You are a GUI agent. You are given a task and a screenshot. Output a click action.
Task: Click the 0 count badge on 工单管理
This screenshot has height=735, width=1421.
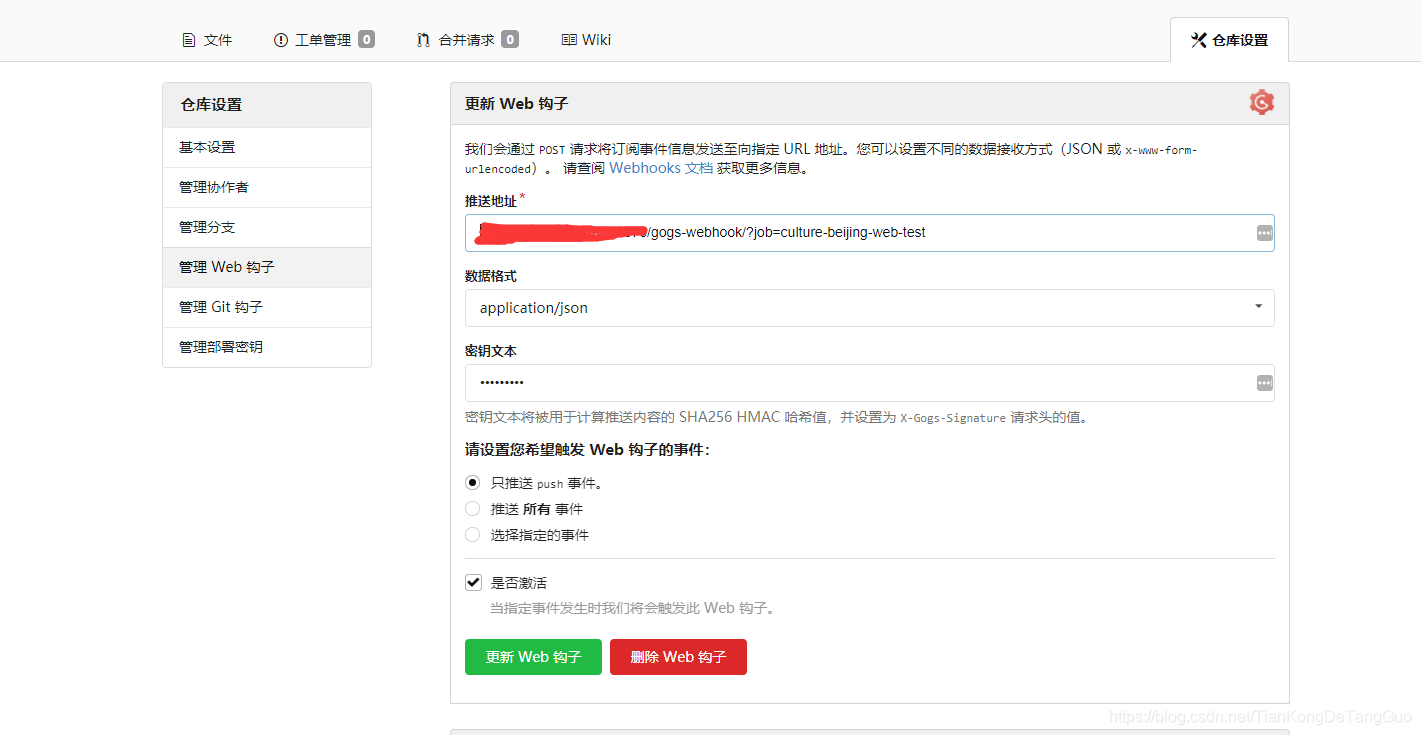tap(366, 40)
